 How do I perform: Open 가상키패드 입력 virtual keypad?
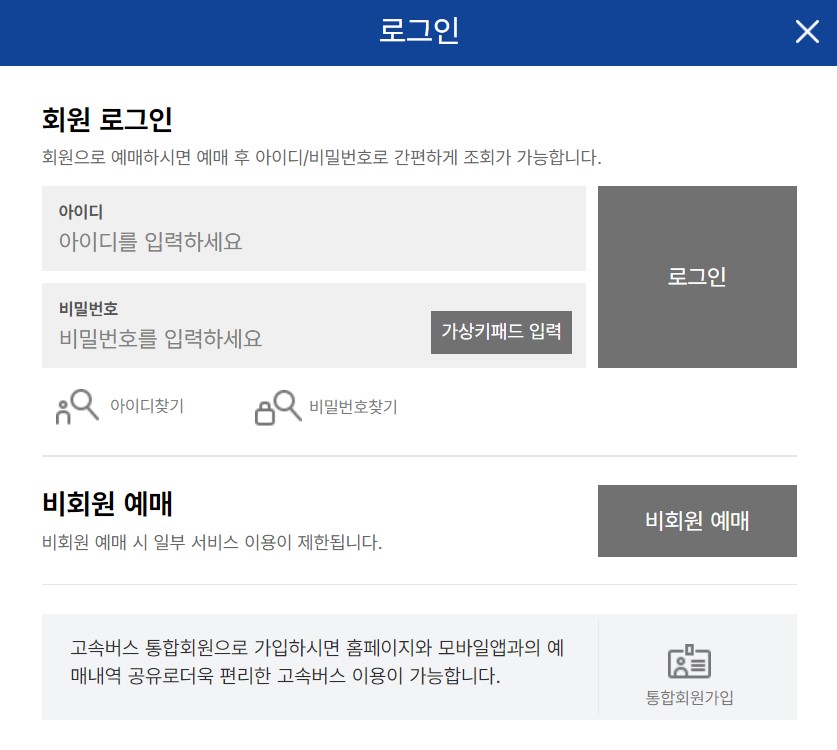coord(501,332)
